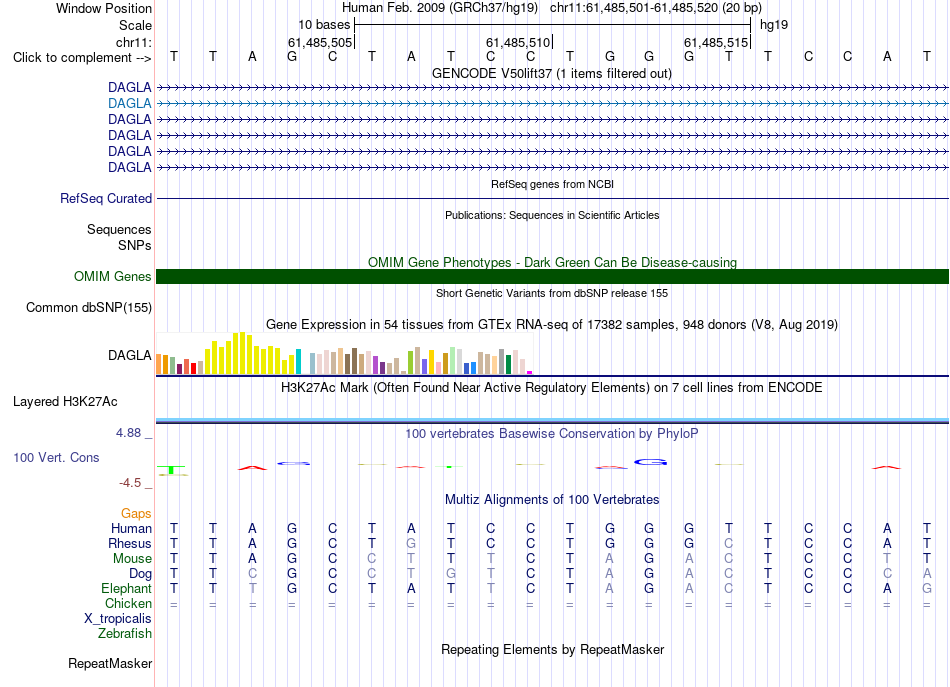This screenshot has height=687, width=950.
Task: Open 'Publications: Sequences in Scientific Articles' title
Action: click(552, 215)
